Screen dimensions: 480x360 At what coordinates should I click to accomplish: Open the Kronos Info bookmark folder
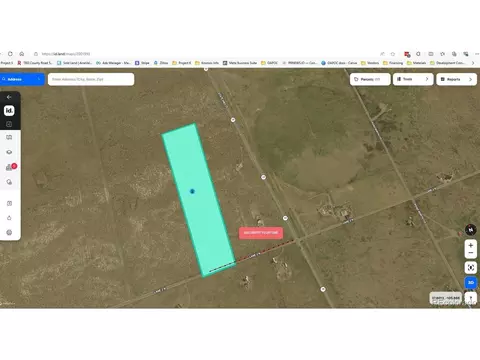point(207,63)
